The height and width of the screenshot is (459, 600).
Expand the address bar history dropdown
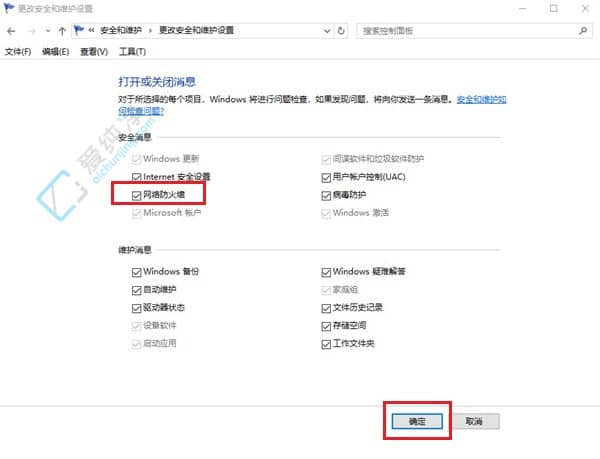(327, 31)
